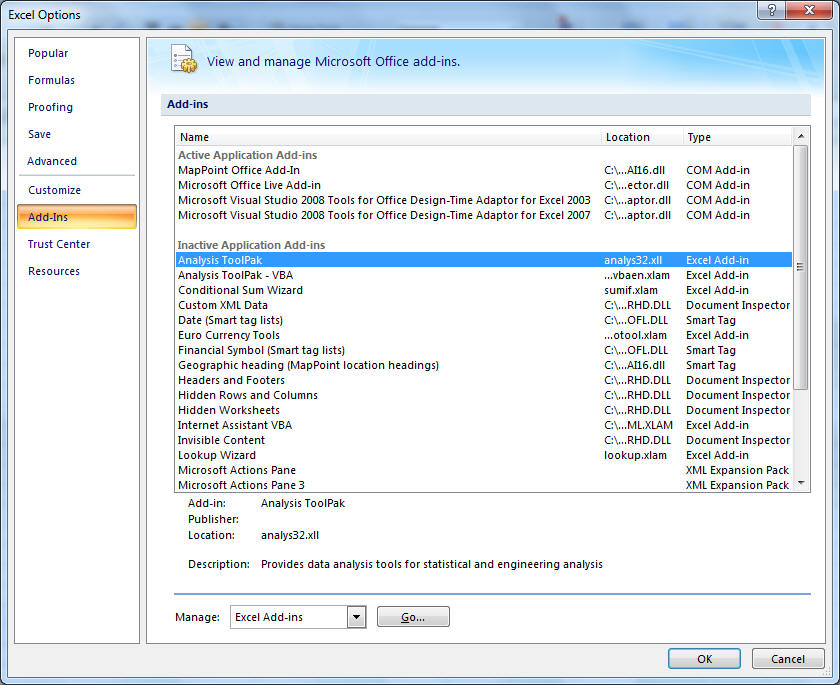840x685 pixels.
Task: Select Hidden Rows and Columns row
Action: click(x=484, y=395)
